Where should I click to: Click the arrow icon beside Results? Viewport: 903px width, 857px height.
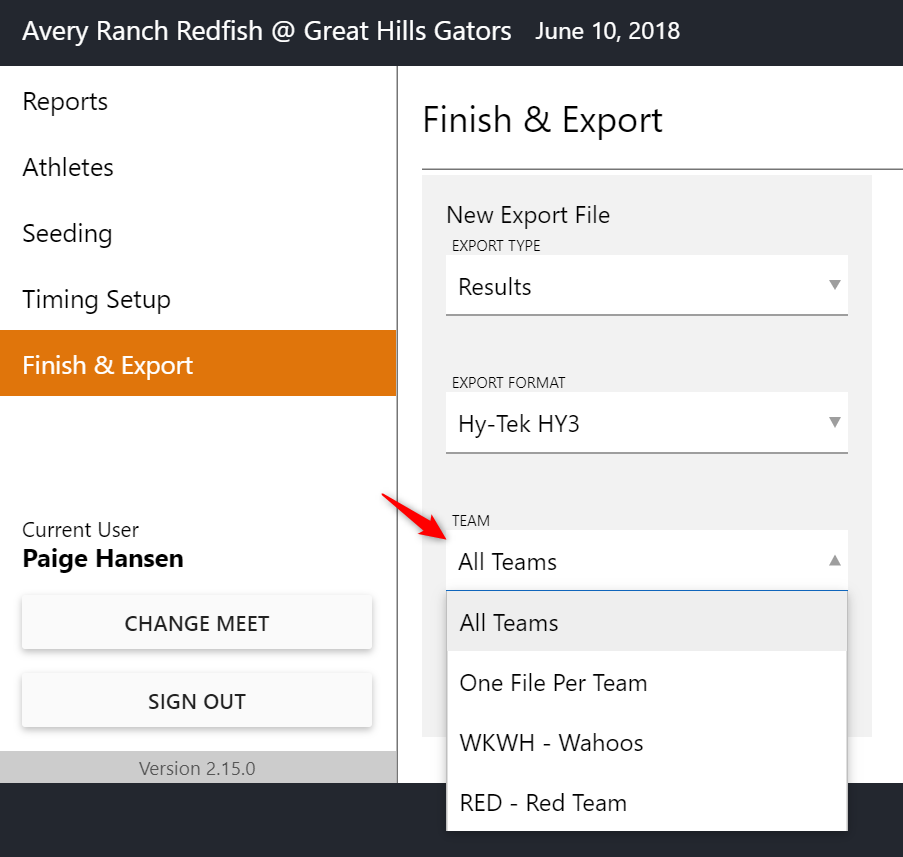coord(835,286)
